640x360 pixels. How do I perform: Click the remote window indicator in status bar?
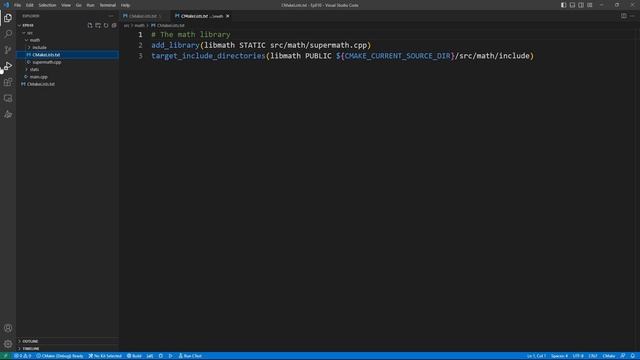tap(5, 356)
